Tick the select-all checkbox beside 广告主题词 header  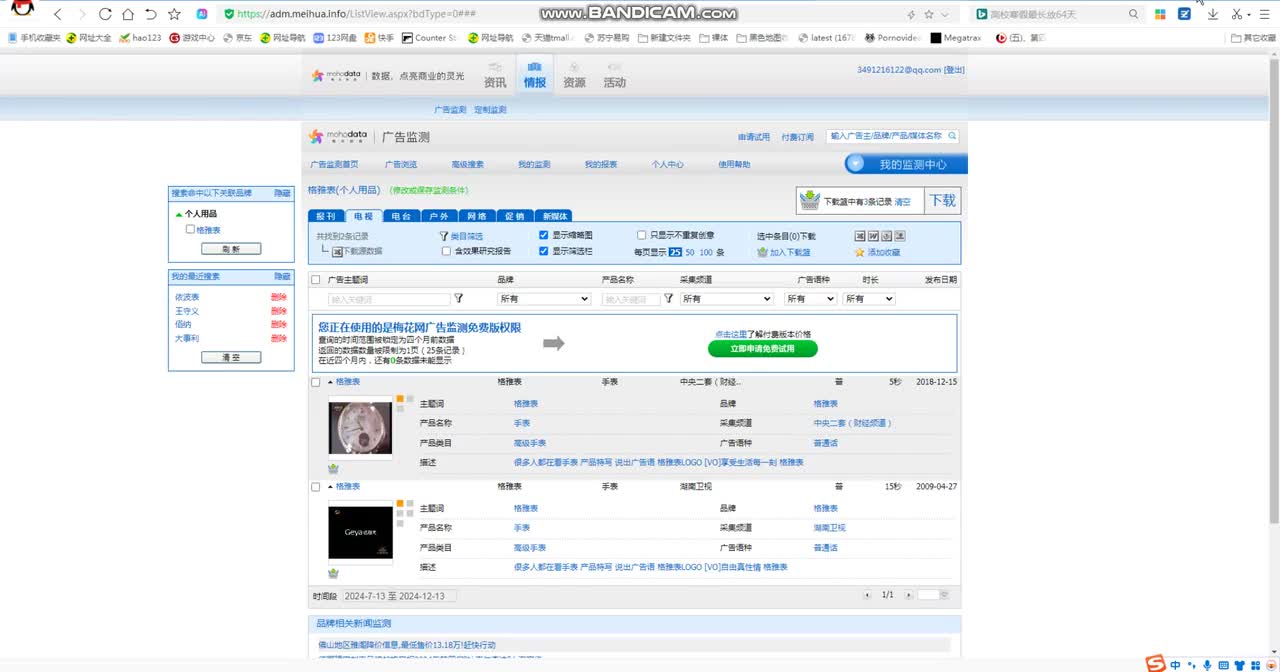pyautogui.click(x=316, y=280)
